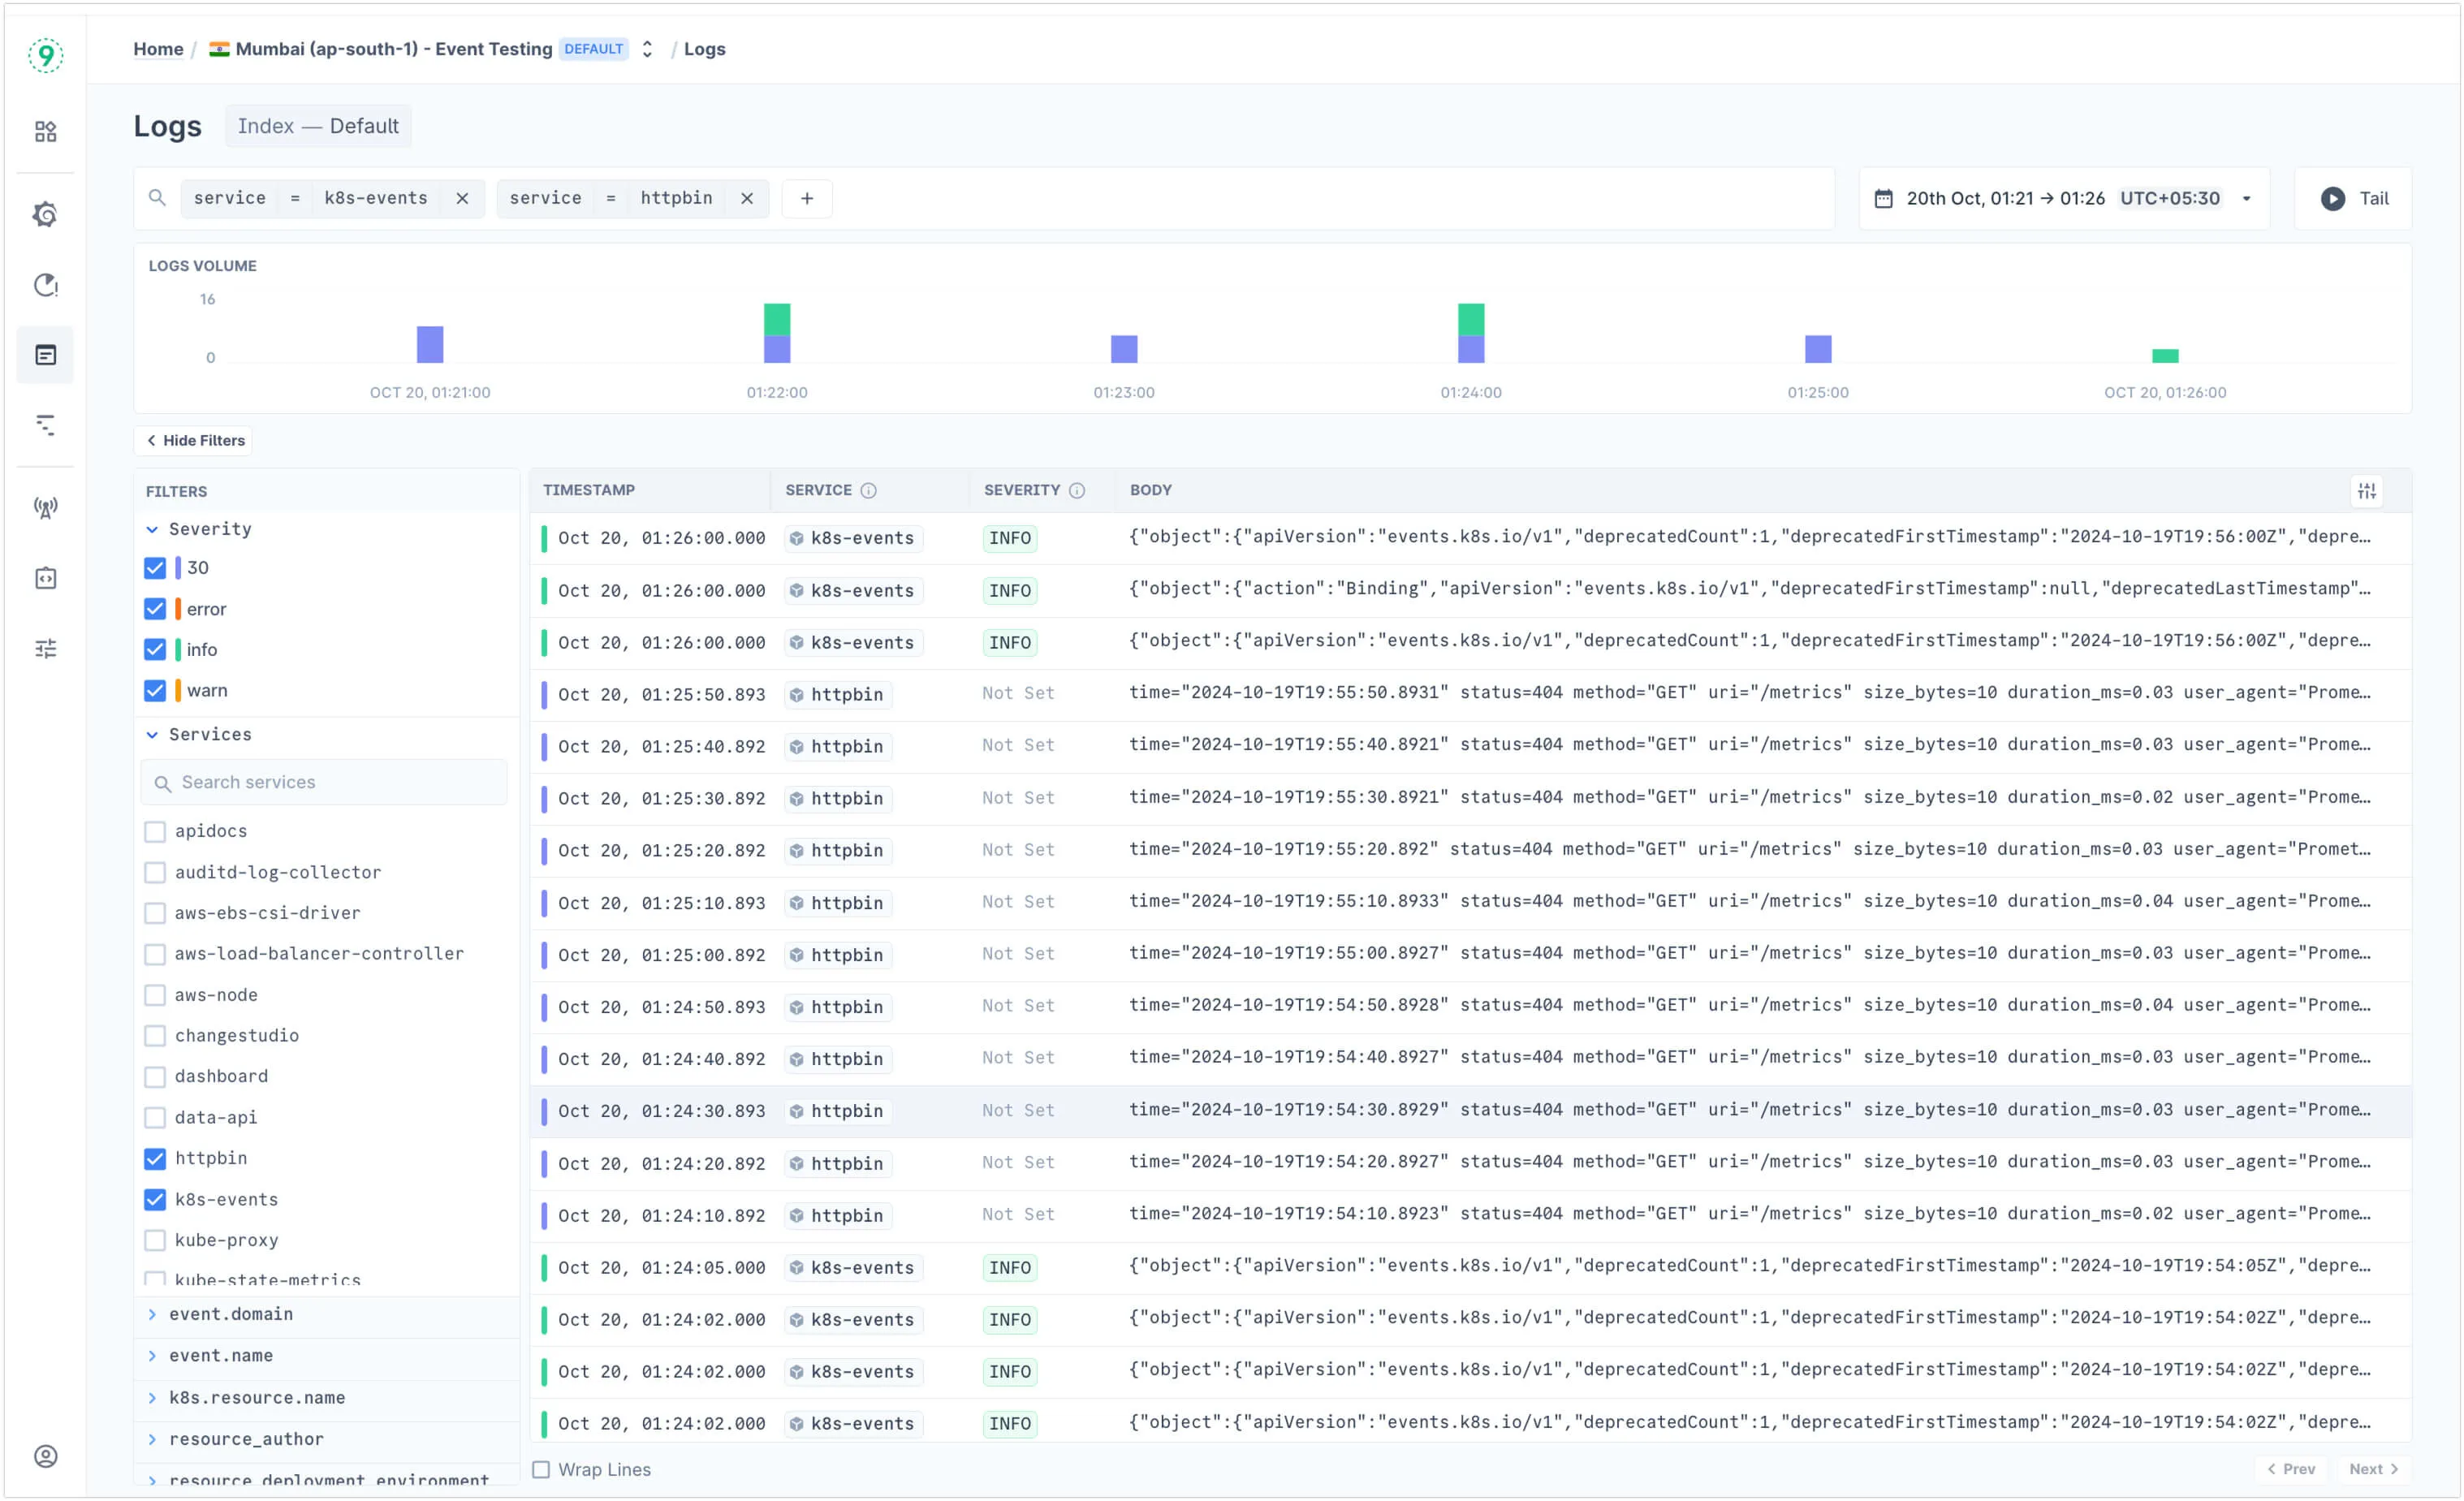
Task: Click the dashboards grid sidebar icon
Action: click(45, 131)
